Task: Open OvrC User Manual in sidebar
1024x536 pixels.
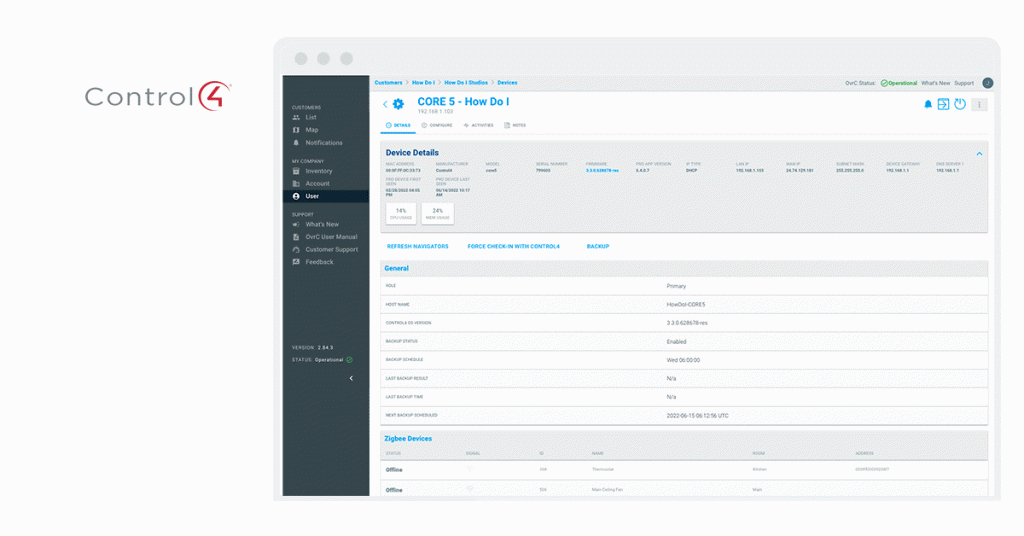Action: 331,237
